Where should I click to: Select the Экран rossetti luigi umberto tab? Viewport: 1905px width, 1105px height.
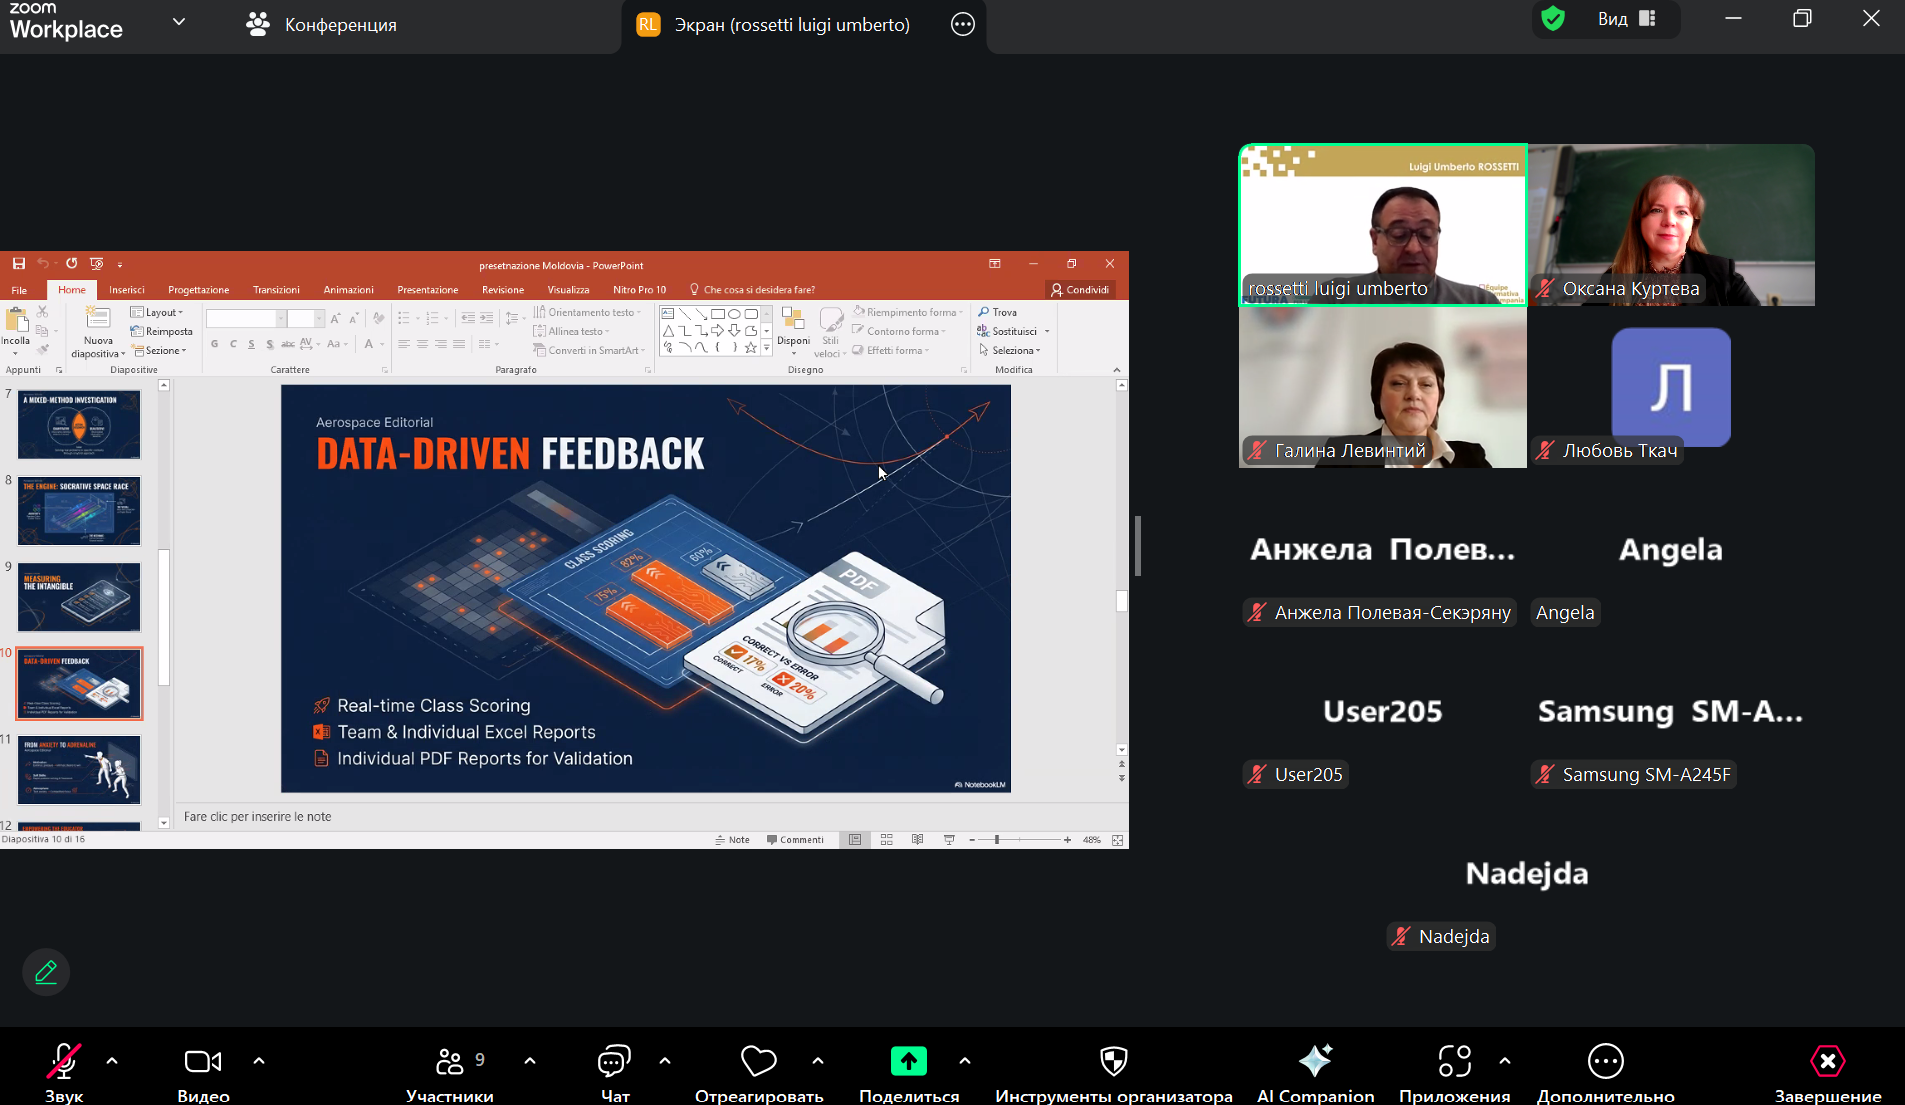791,25
